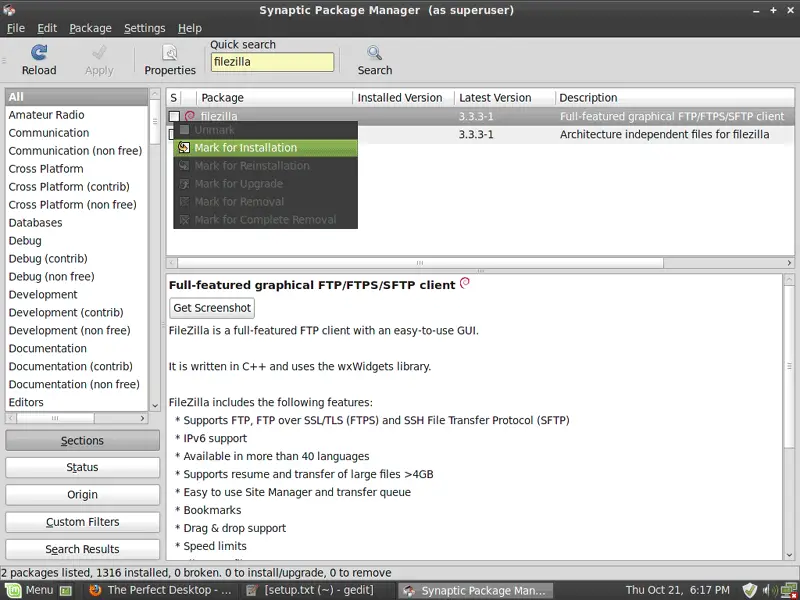Click the Properties toolbar icon
Image resolution: width=800 pixels, height=600 pixels.
click(170, 53)
